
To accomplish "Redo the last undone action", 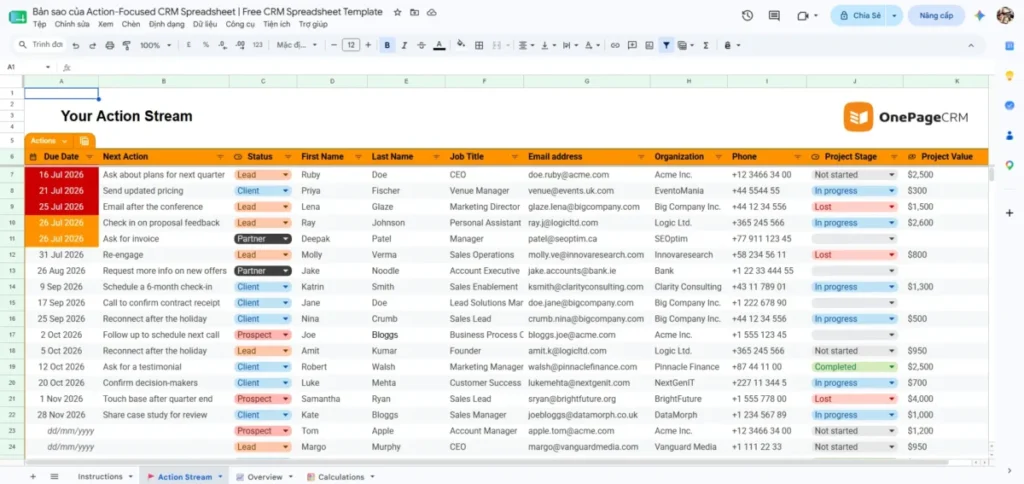I will (93, 45).
